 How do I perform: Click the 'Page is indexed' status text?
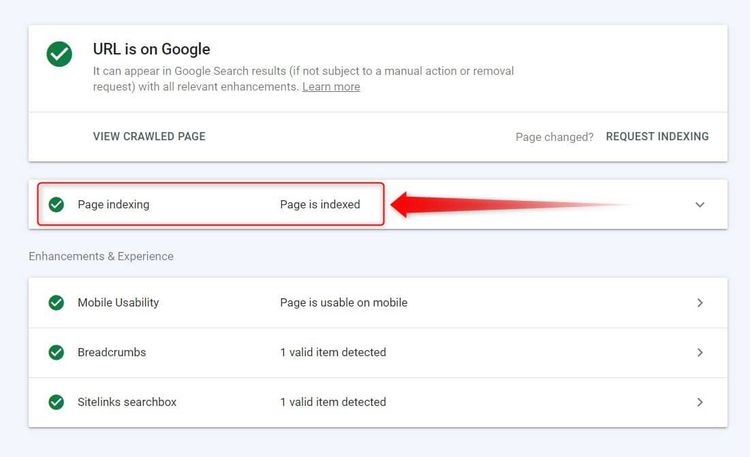tap(319, 204)
